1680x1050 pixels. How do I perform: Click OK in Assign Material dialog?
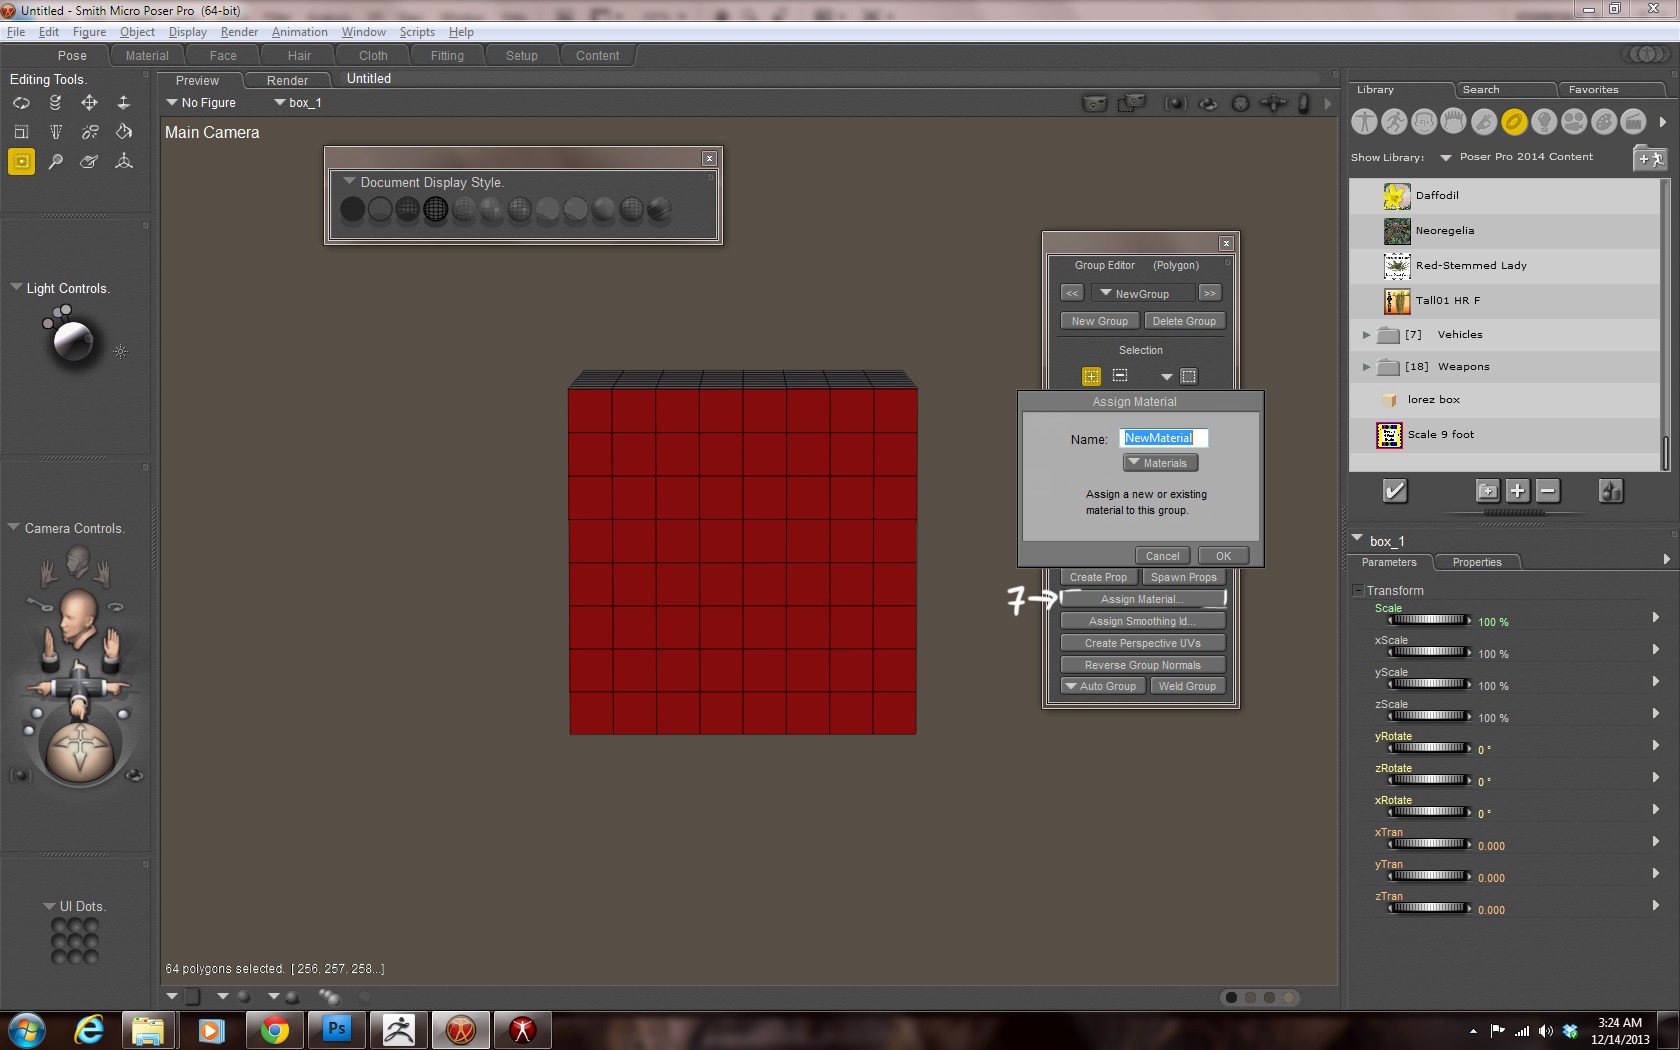(x=1223, y=556)
